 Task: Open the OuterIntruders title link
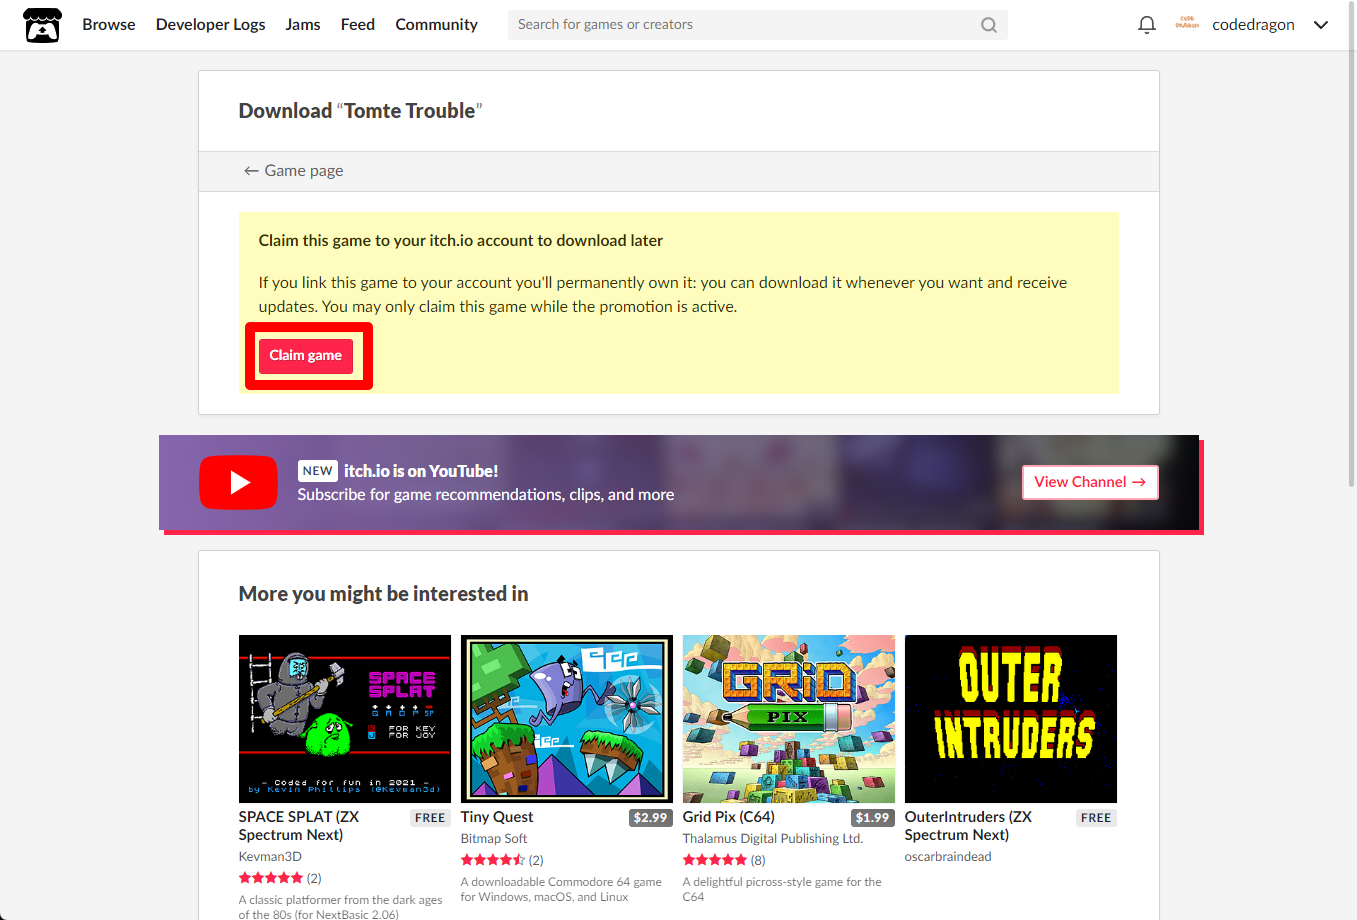point(968,826)
